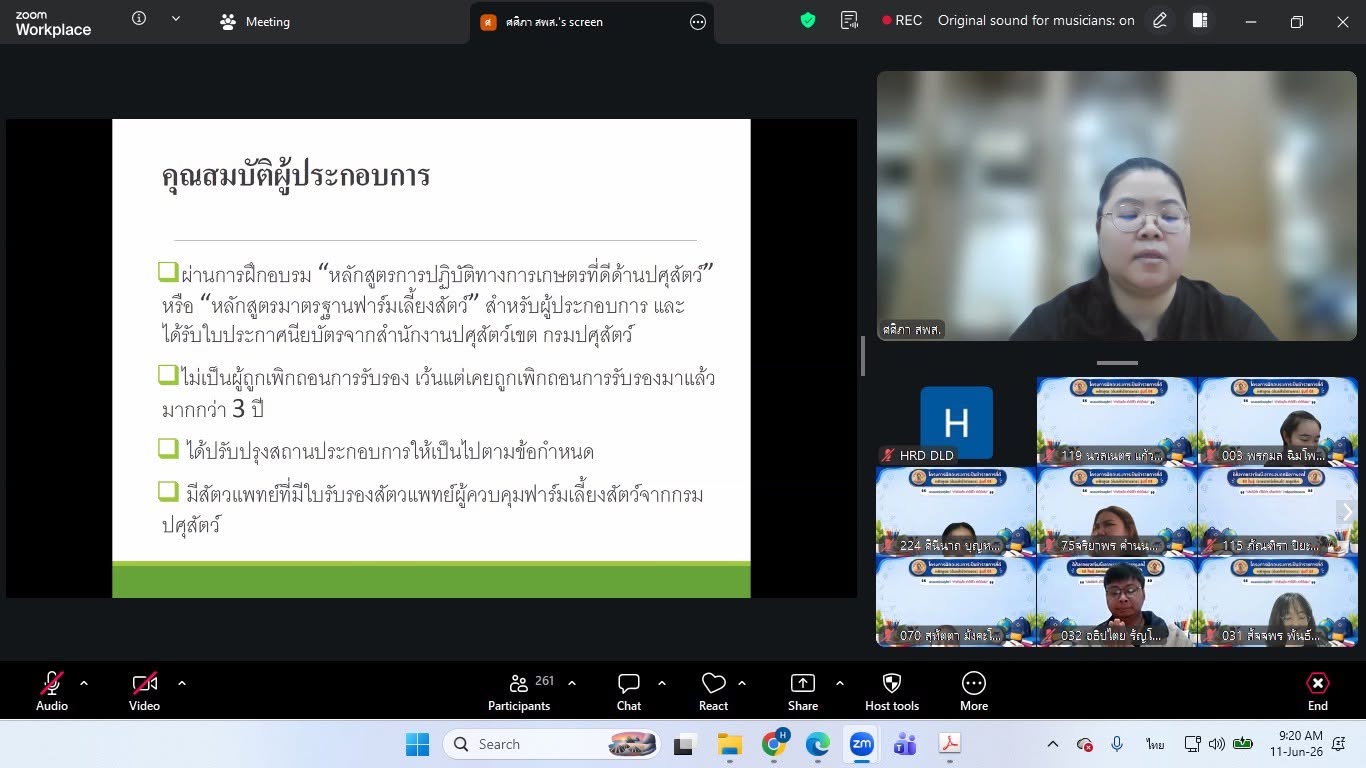Open the Chat panel
The height and width of the screenshot is (768, 1366).
(x=629, y=692)
